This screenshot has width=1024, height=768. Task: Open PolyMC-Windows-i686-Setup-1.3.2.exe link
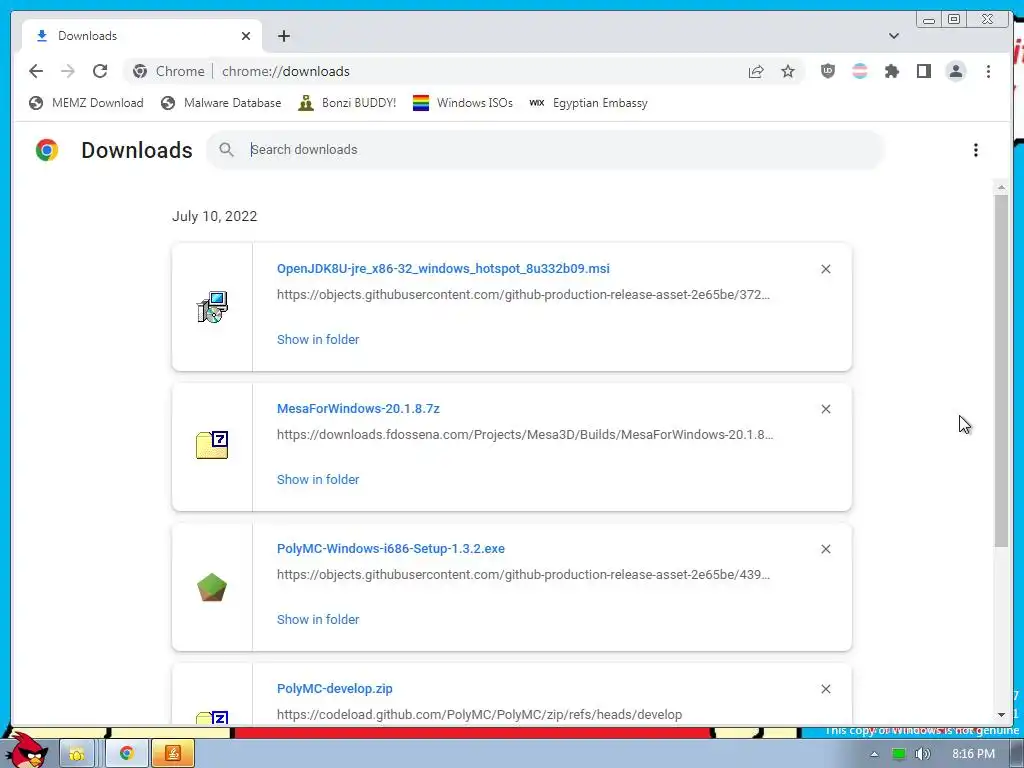click(391, 549)
